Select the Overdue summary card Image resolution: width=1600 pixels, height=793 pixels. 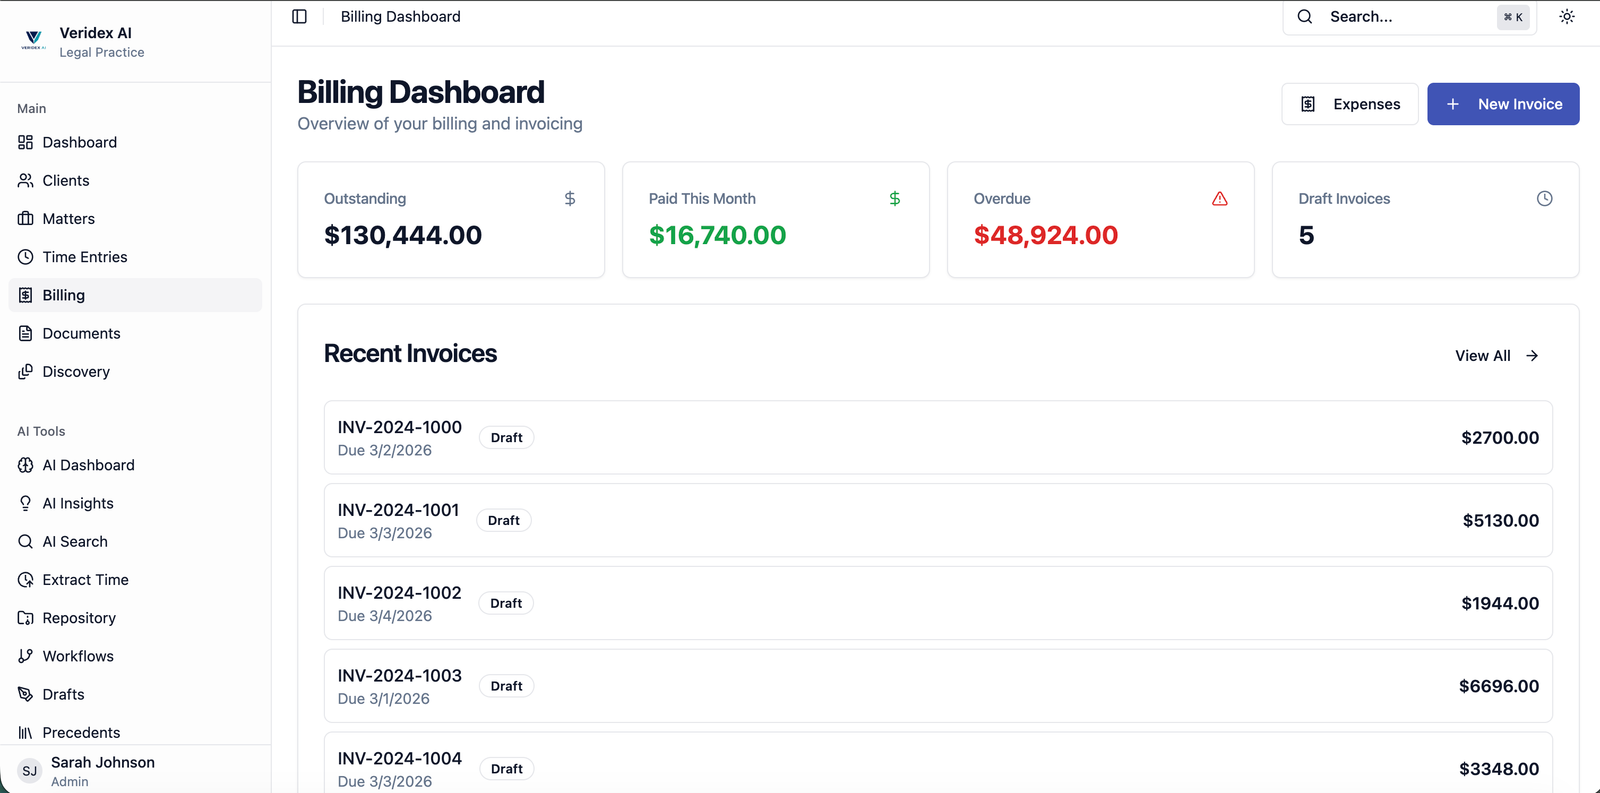(x=1100, y=220)
